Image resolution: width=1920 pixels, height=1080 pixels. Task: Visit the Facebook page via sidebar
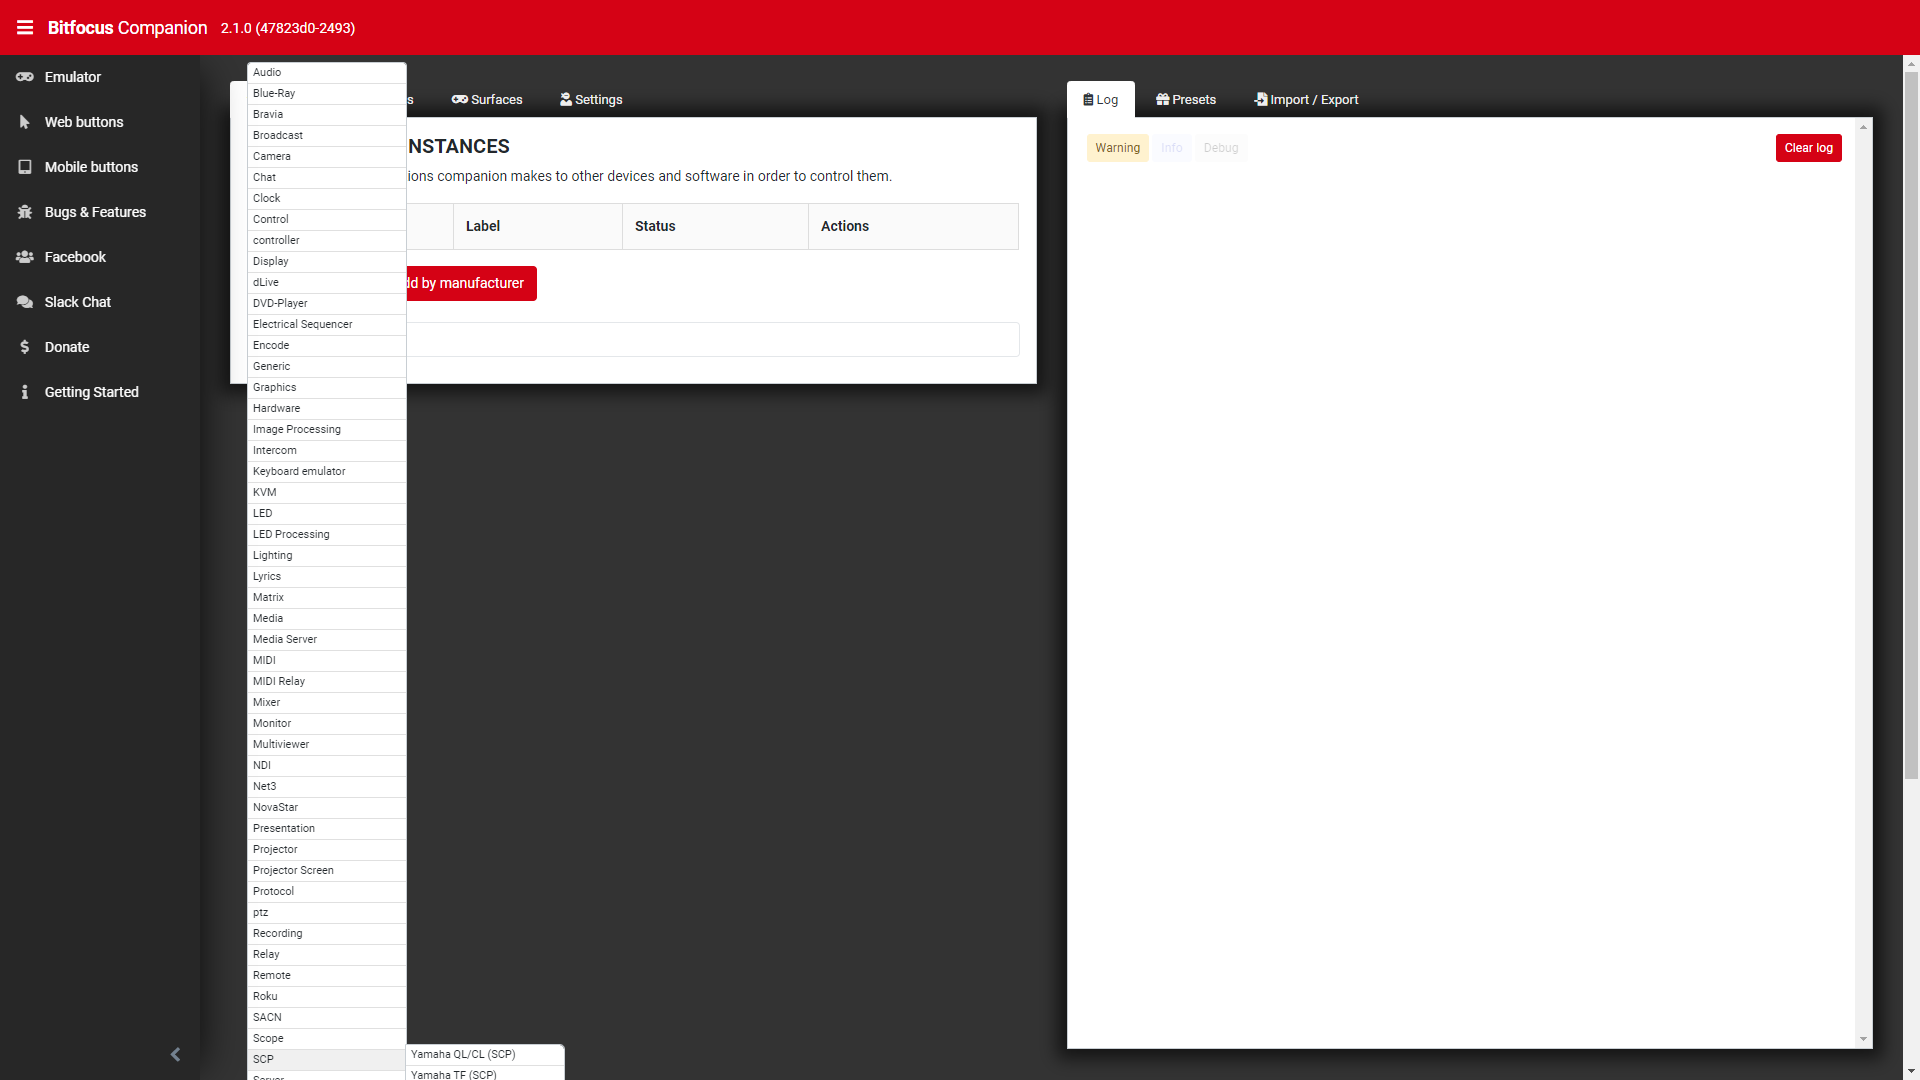(x=74, y=256)
